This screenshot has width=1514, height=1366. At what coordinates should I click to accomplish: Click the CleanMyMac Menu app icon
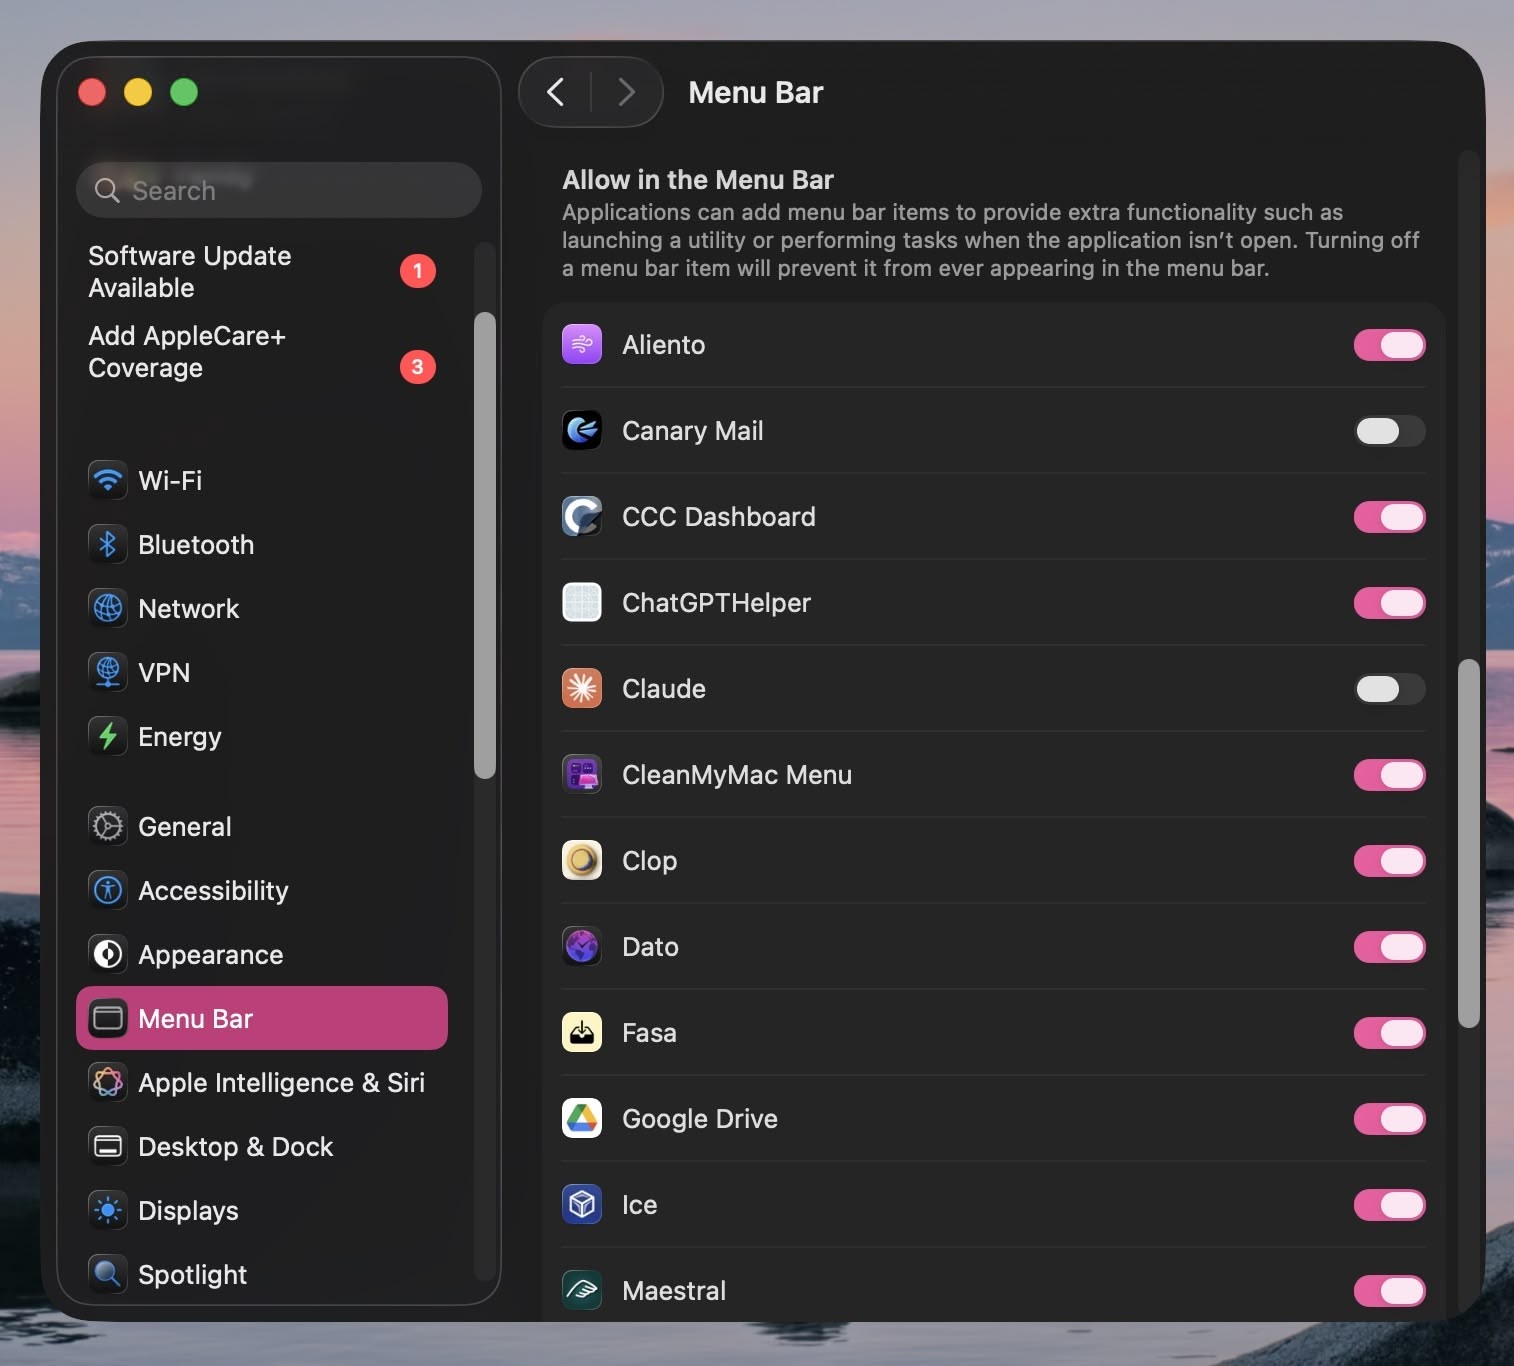point(582,775)
